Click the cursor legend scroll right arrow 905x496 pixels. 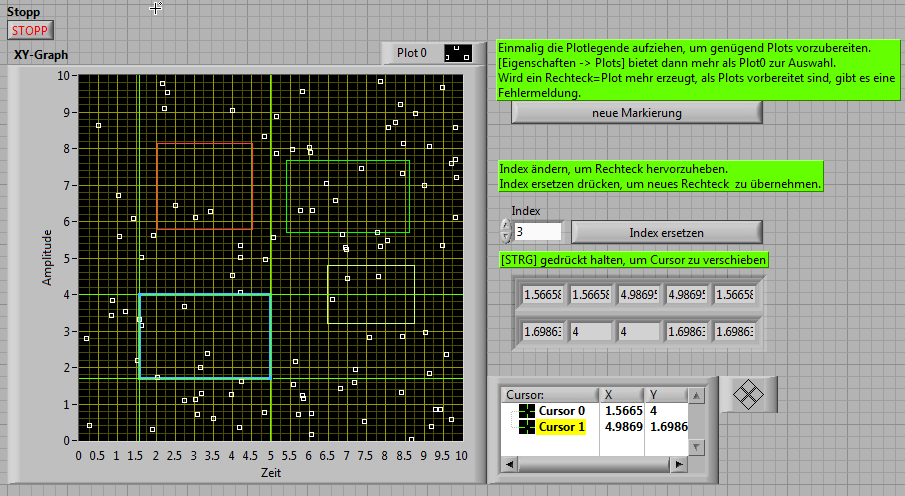coord(679,464)
